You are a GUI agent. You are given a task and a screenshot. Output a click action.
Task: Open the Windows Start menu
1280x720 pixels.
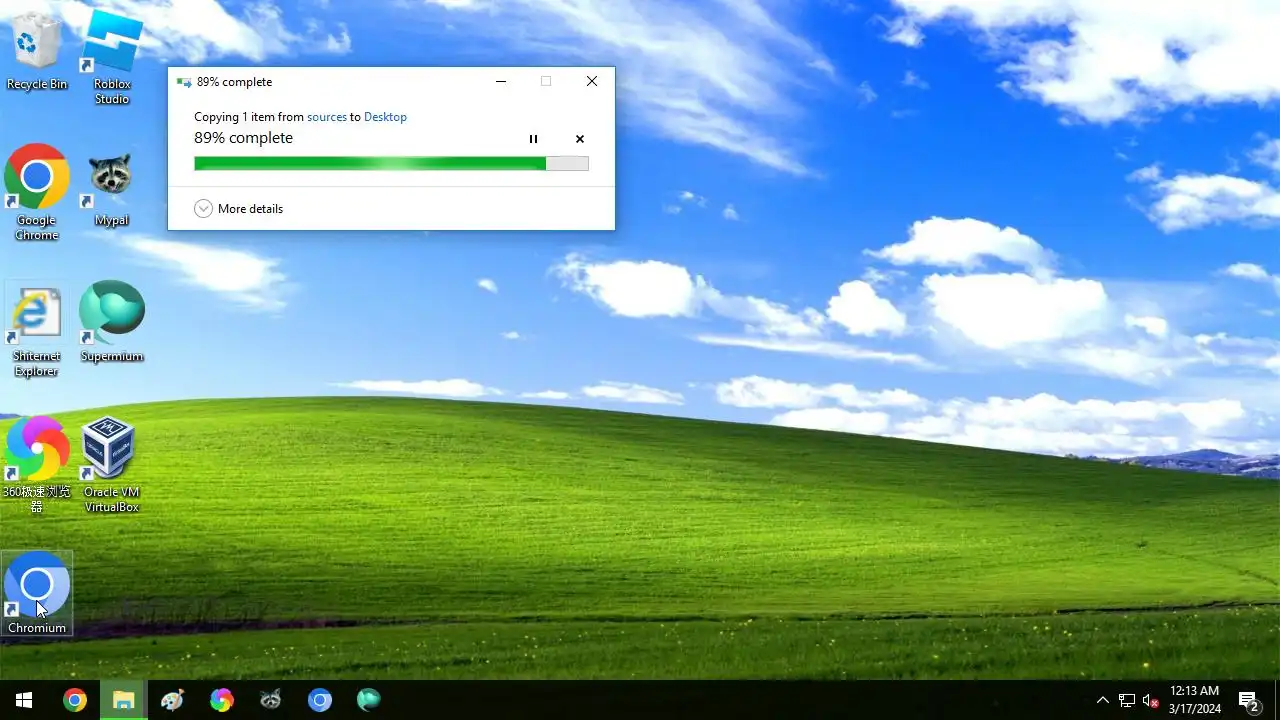click(x=24, y=700)
